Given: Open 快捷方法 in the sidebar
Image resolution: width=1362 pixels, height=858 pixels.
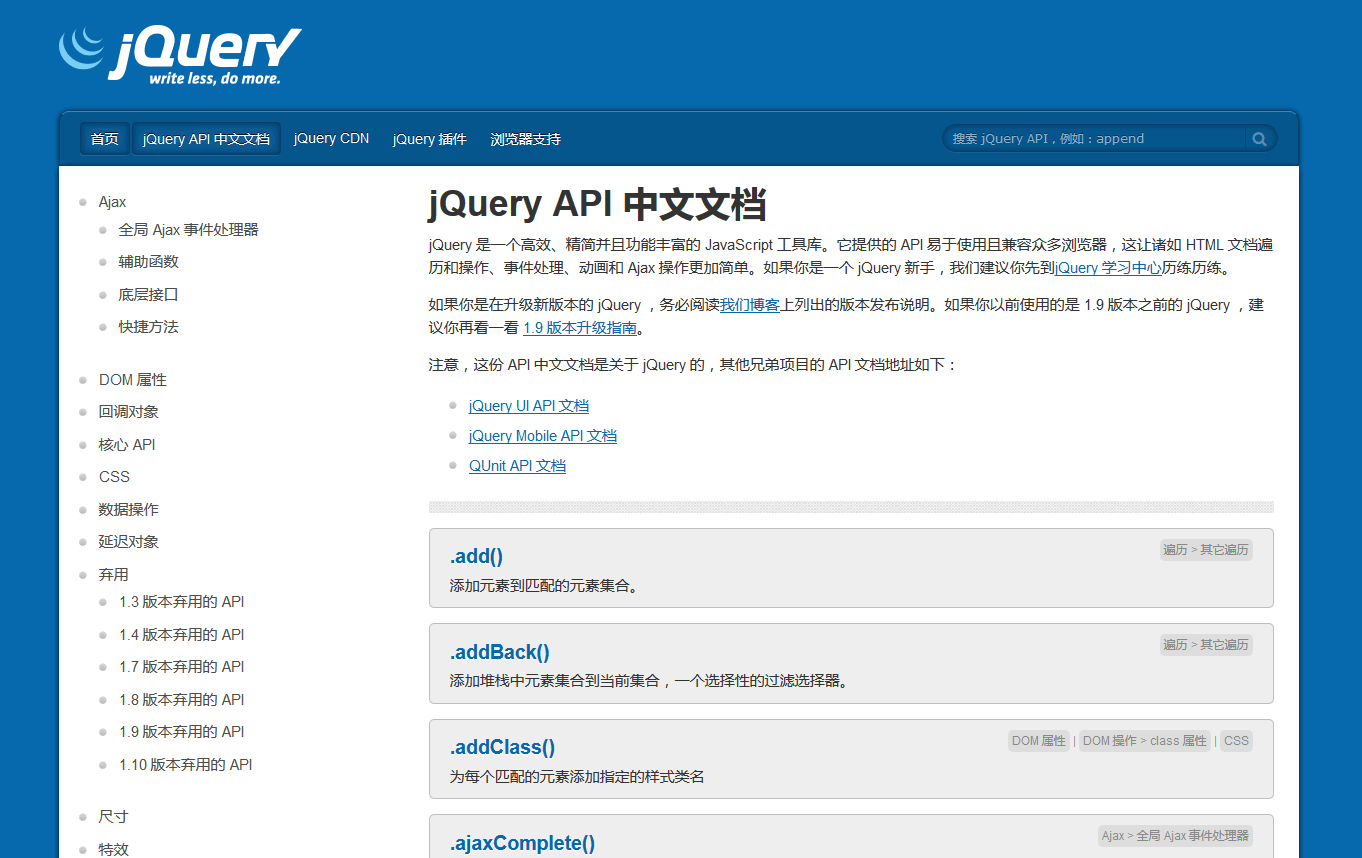Looking at the screenshot, I should (148, 327).
